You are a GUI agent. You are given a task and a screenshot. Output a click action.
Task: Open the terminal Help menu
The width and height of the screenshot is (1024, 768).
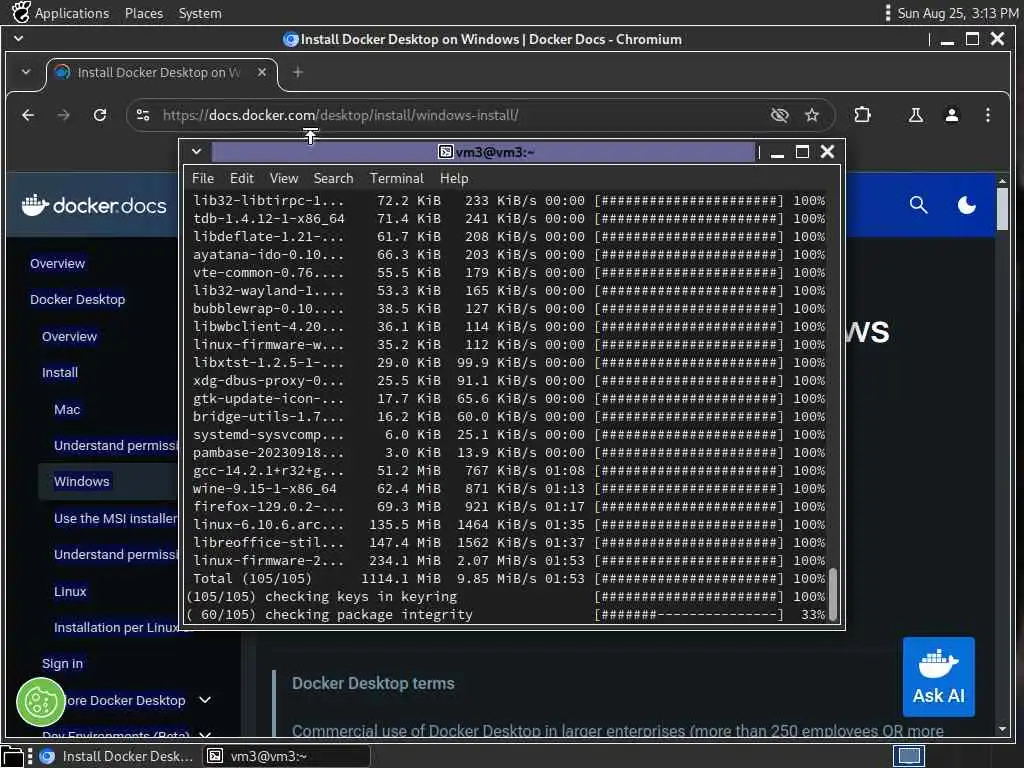pos(454,178)
